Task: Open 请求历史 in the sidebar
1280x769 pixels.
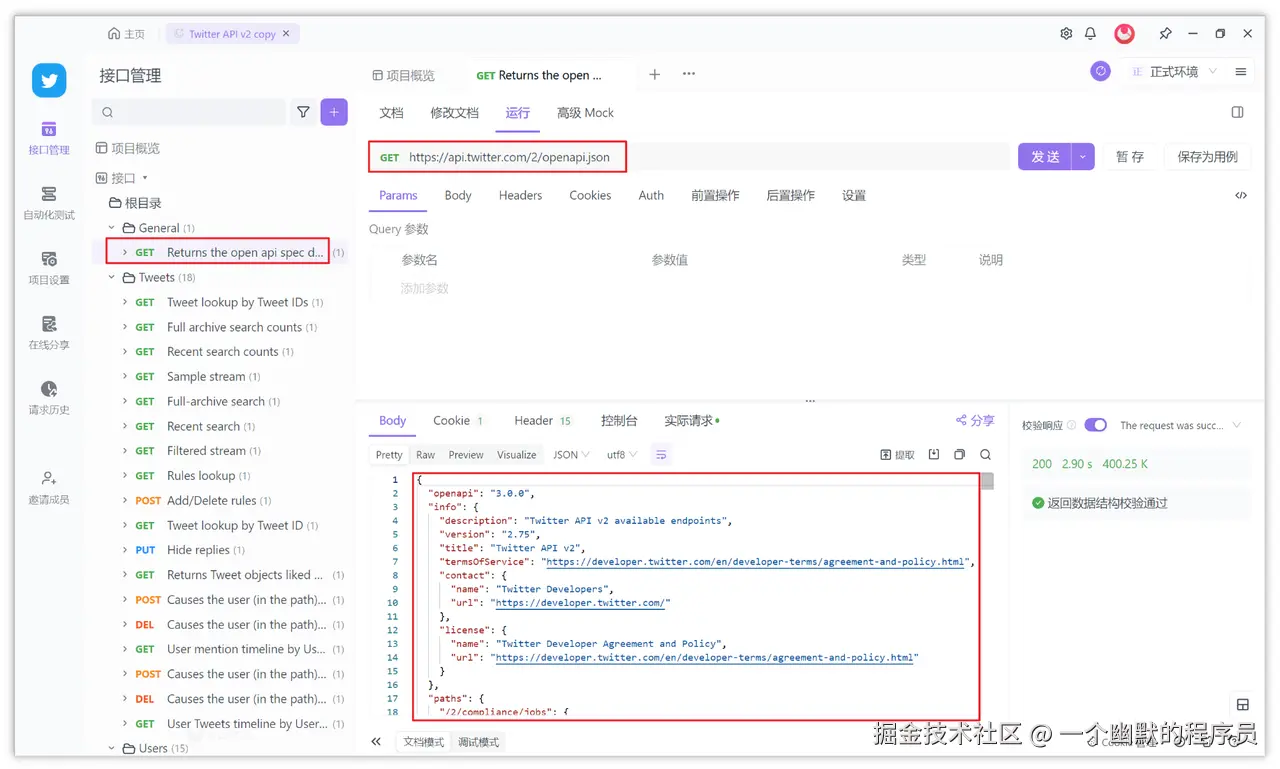Action: (49, 398)
